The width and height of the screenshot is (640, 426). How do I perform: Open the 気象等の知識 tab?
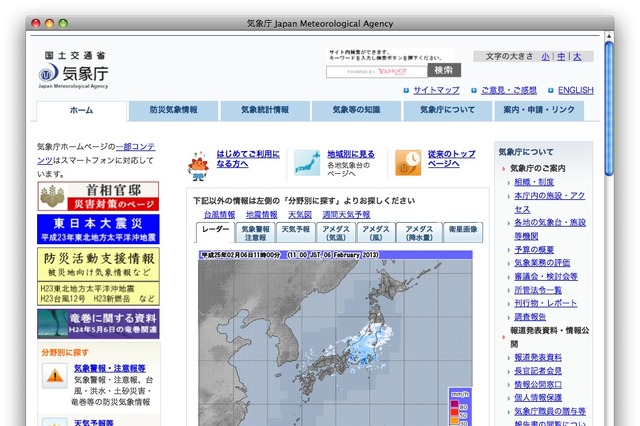356,110
